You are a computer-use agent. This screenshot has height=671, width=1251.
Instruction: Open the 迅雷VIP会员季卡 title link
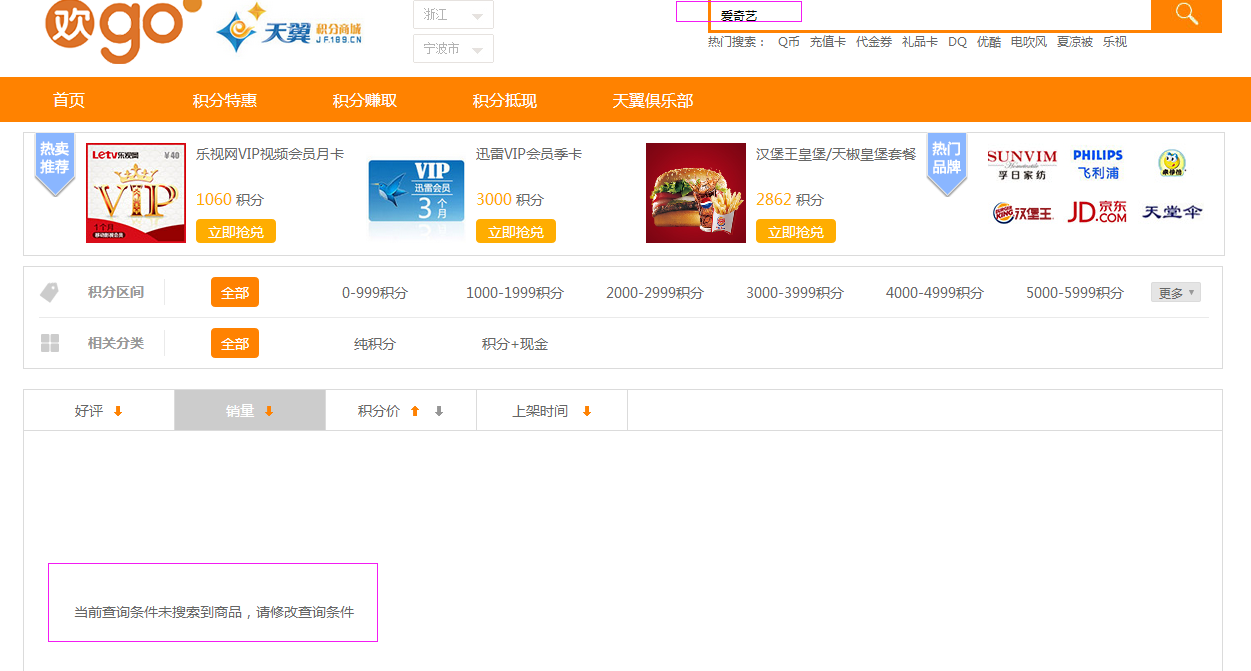529,154
